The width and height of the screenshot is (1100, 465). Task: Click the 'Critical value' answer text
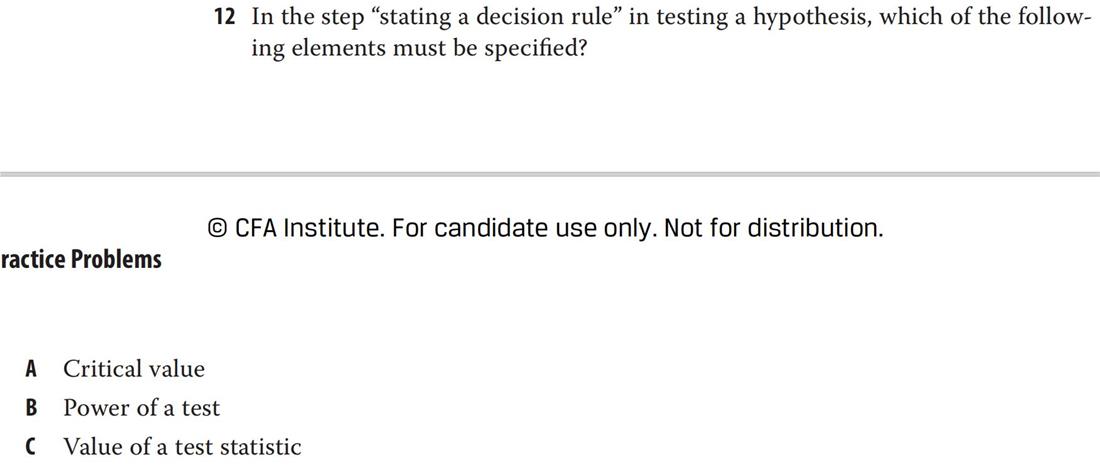(x=134, y=369)
